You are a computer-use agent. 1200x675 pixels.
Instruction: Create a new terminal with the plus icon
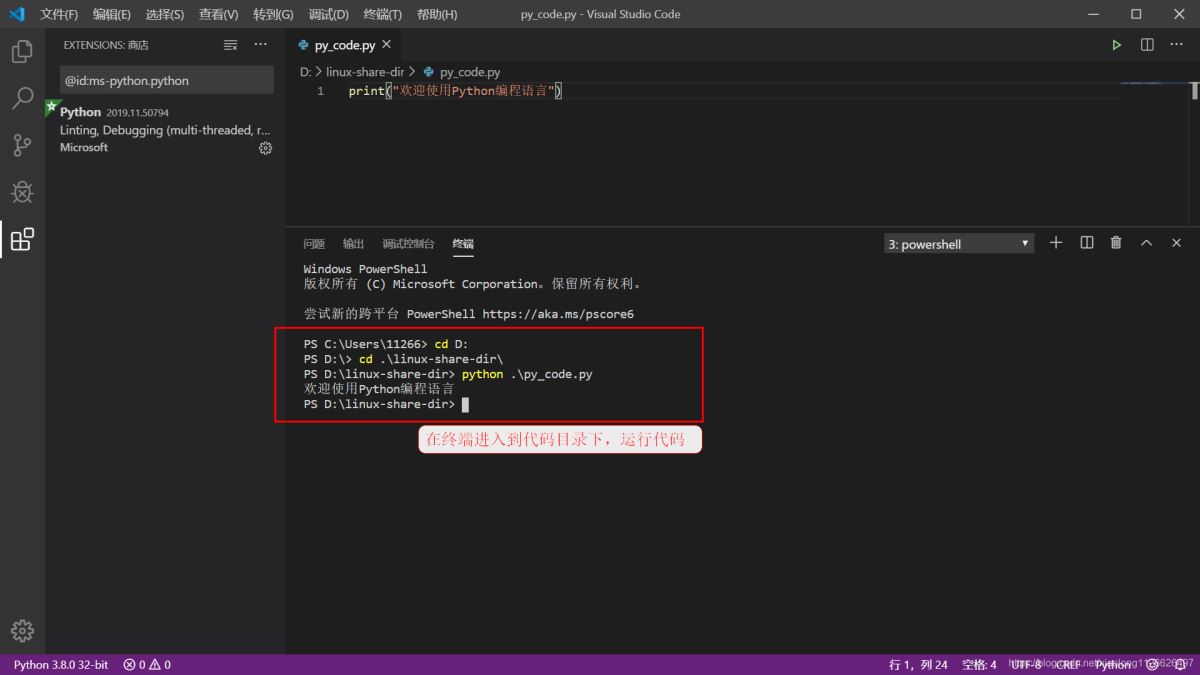pos(1055,242)
